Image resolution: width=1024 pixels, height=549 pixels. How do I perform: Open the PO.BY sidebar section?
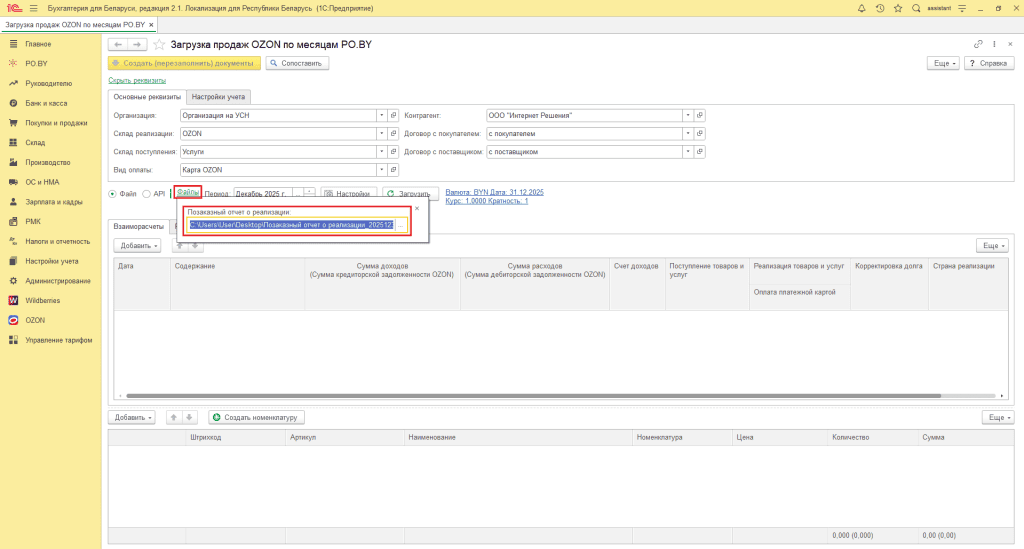[37, 63]
